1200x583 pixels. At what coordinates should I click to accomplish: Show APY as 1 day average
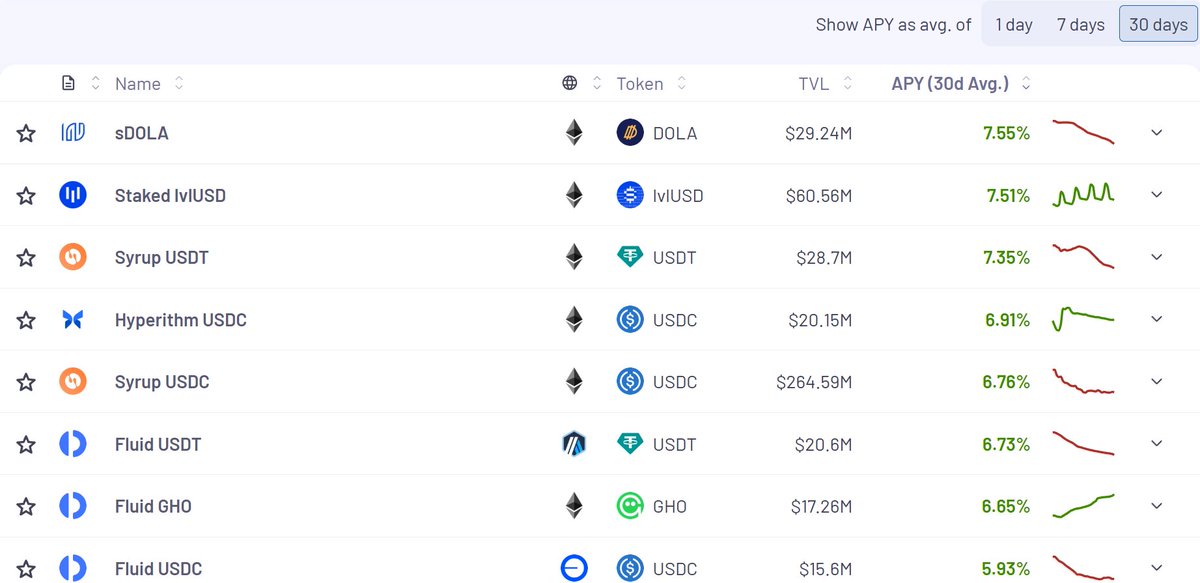click(1014, 24)
